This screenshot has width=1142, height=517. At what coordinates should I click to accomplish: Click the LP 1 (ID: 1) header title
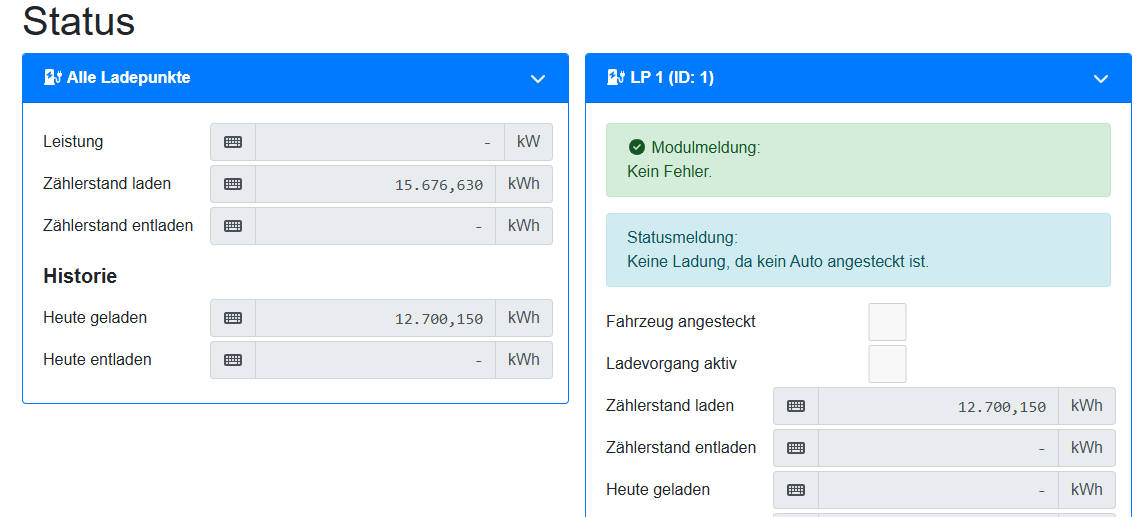tap(672, 77)
